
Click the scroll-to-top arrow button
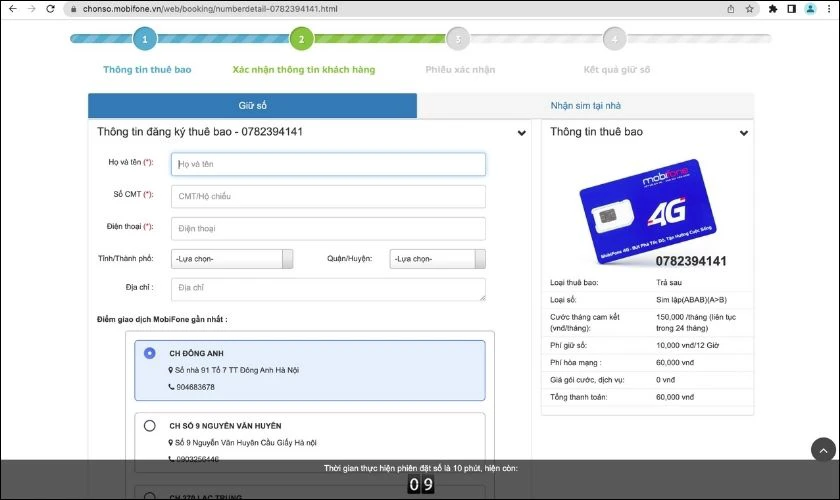[x=822, y=450]
